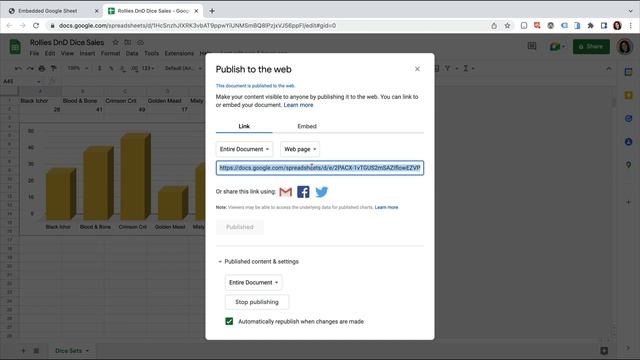Open Keep in the side panel
The image size is (640, 360).
629,95
